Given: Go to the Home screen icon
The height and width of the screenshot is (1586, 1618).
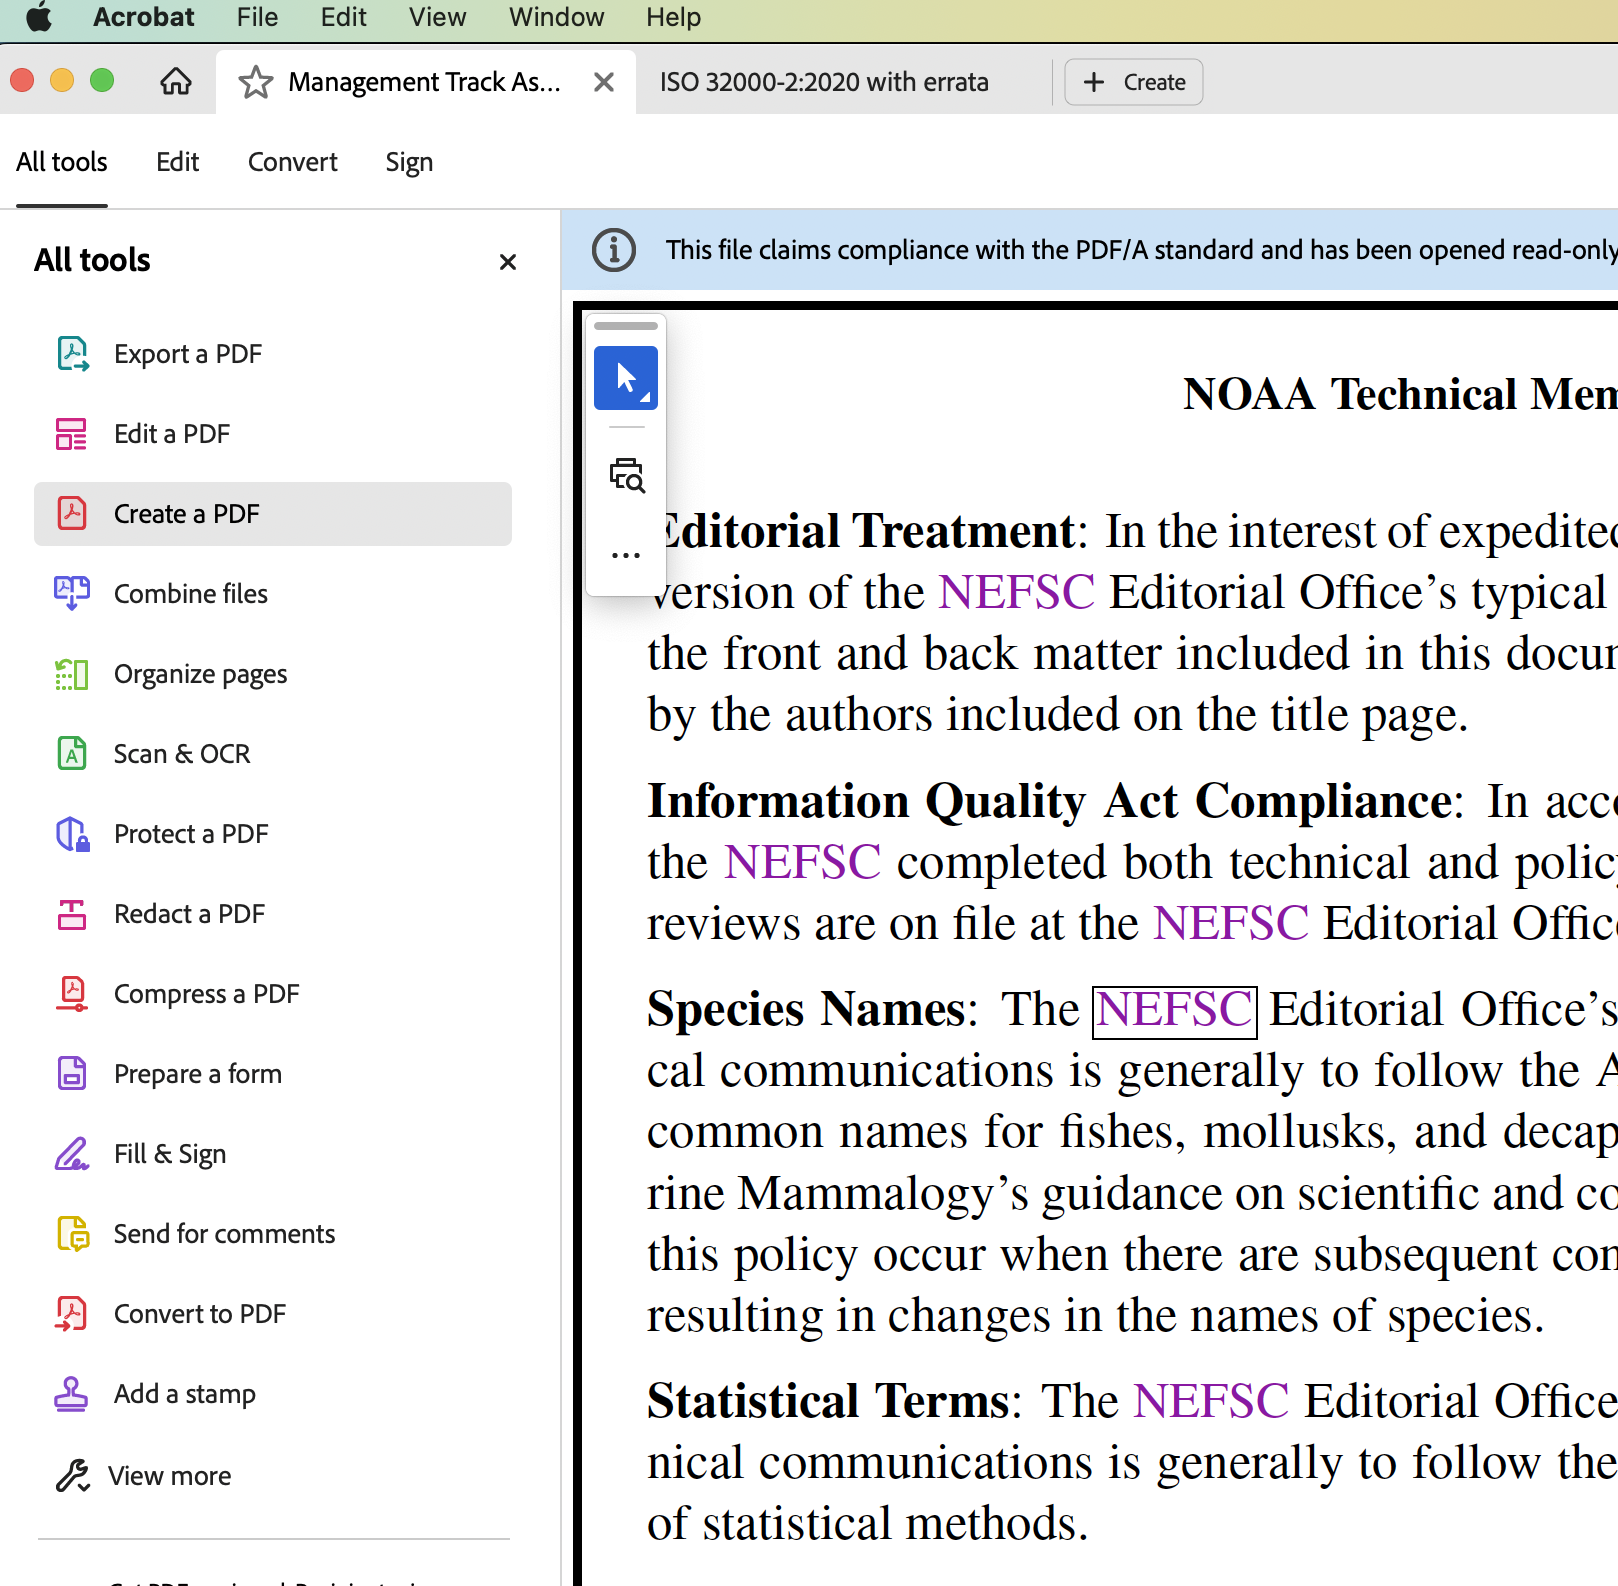Looking at the screenshot, I should (176, 82).
